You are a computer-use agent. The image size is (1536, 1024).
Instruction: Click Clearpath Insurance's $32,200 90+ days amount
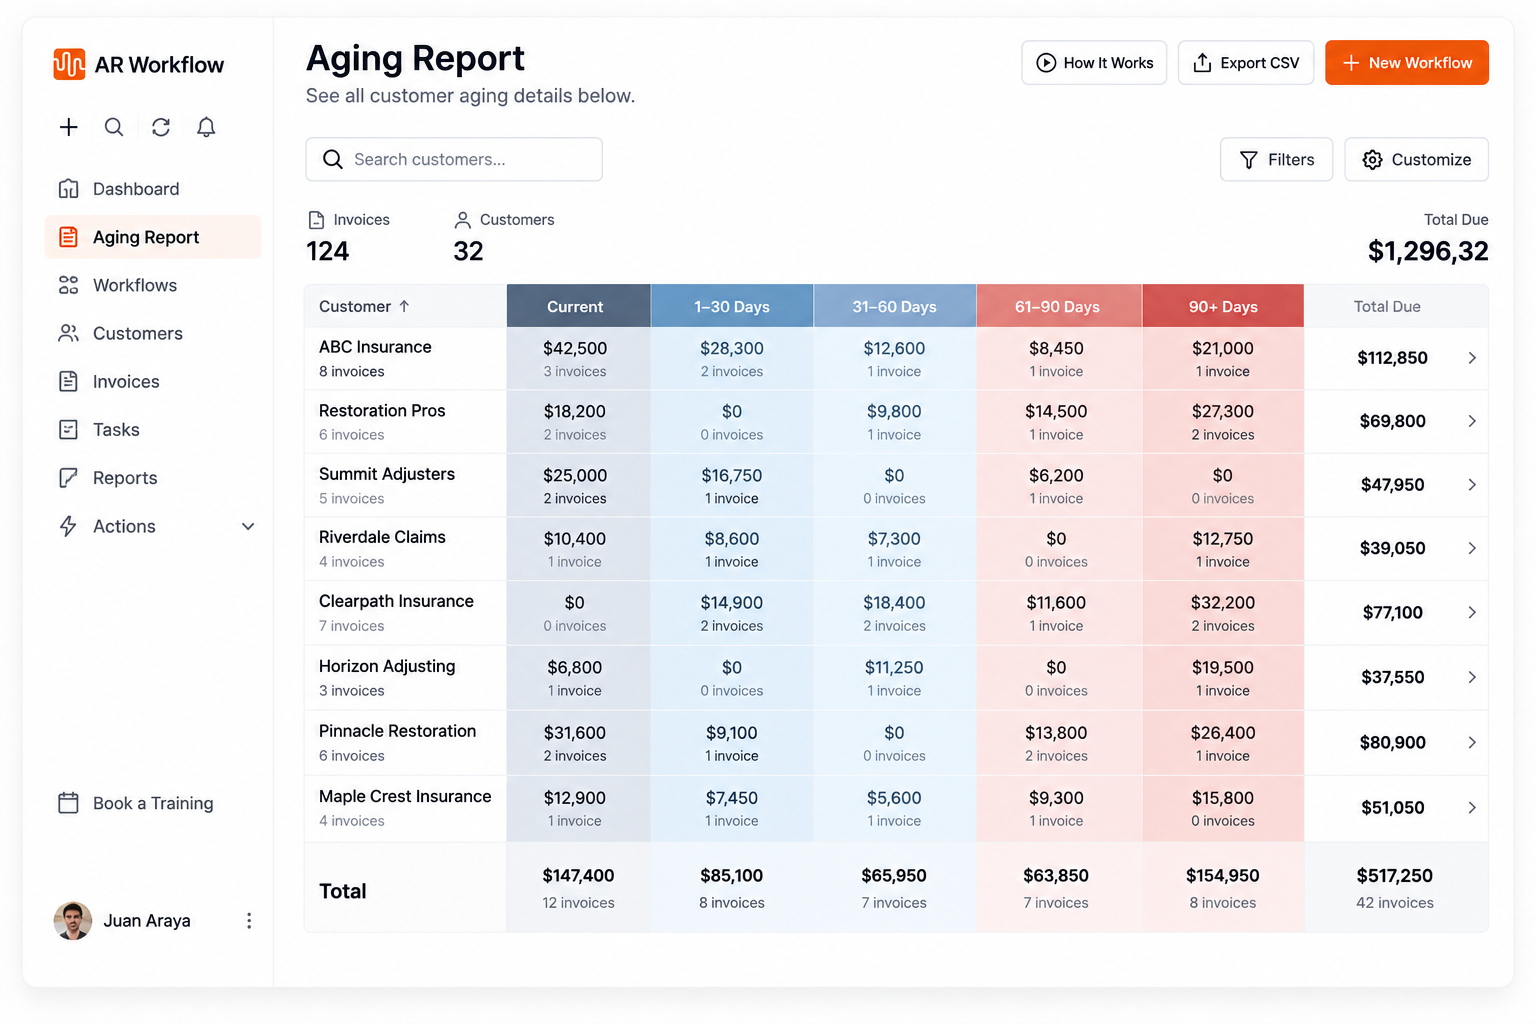point(1223,603)
